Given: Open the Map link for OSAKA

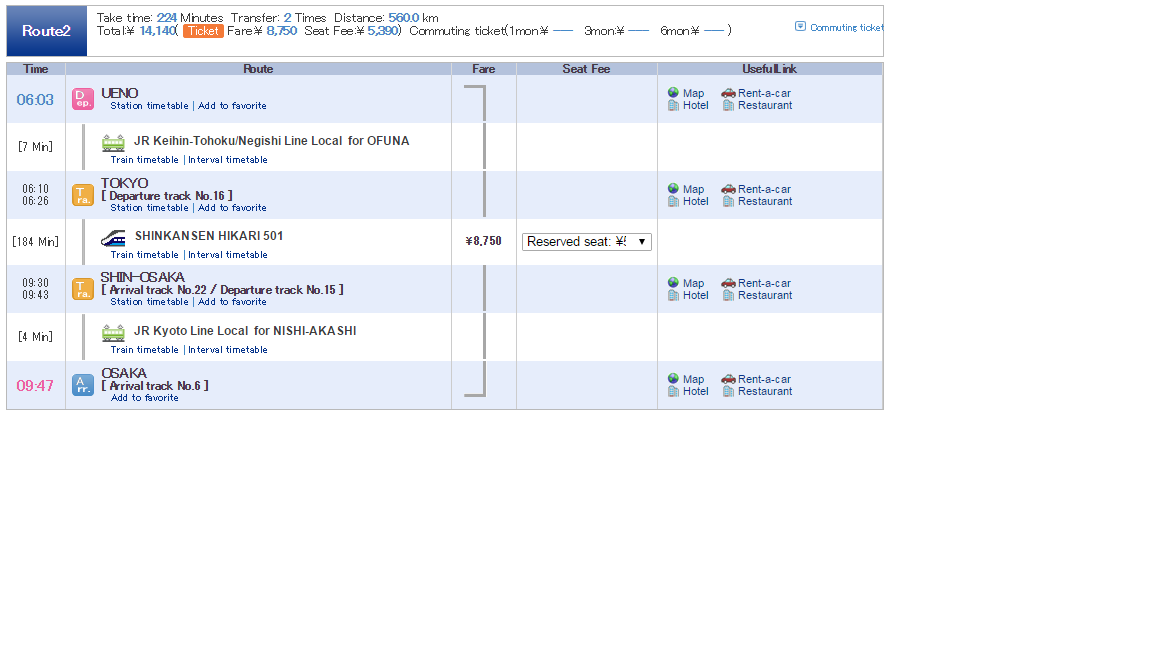Looking at the screenshot, I should pyautogui.click(x=694, y=379).
